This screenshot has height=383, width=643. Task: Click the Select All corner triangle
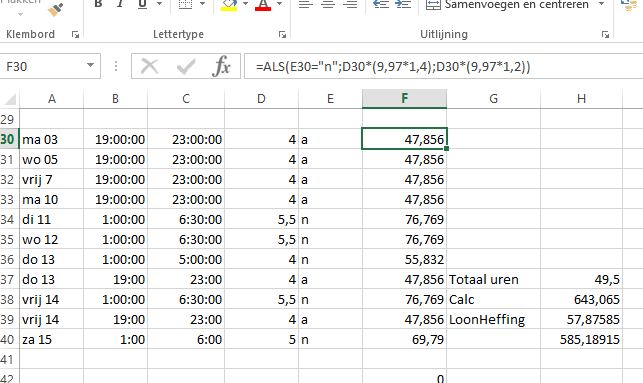(9, 99)
